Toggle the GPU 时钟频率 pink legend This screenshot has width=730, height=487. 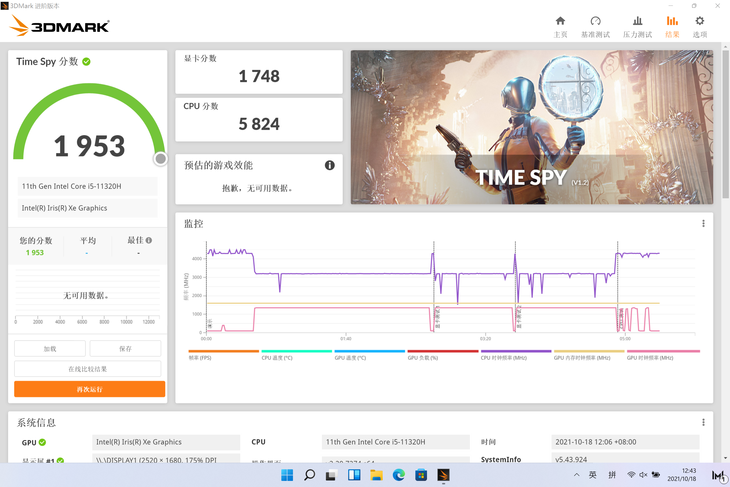[663, 355]
